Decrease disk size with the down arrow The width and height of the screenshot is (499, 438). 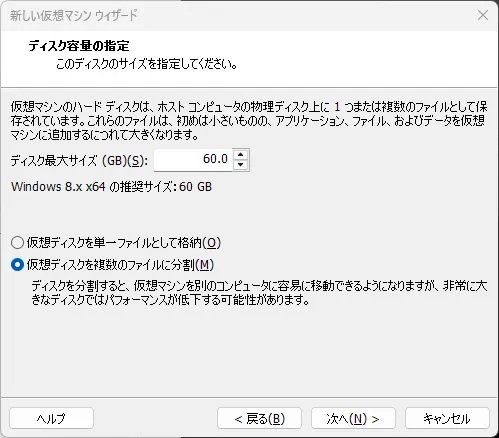point(241,165)
